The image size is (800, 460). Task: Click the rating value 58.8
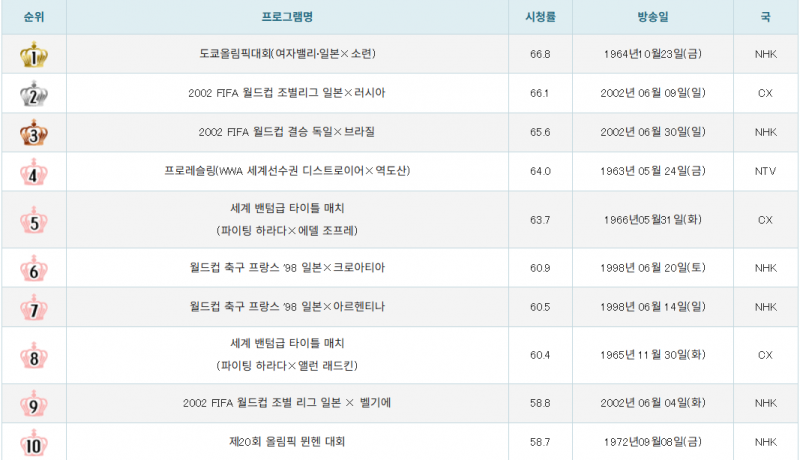point(540,403)
